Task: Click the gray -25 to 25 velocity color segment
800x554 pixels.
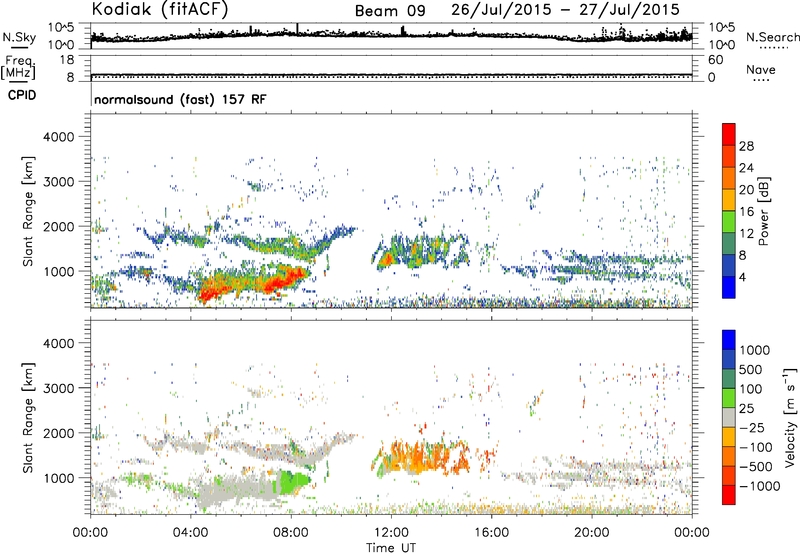Action: click(x=729, y=417)
